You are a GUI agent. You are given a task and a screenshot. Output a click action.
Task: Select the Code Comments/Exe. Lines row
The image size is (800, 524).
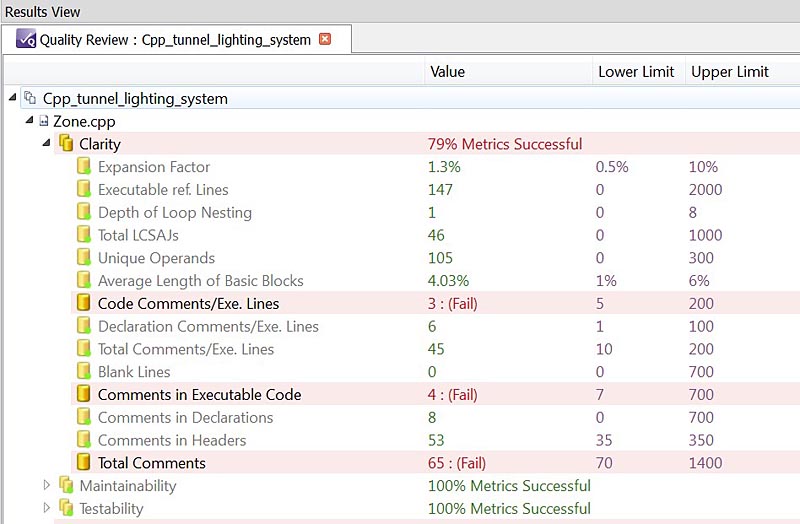435,303
